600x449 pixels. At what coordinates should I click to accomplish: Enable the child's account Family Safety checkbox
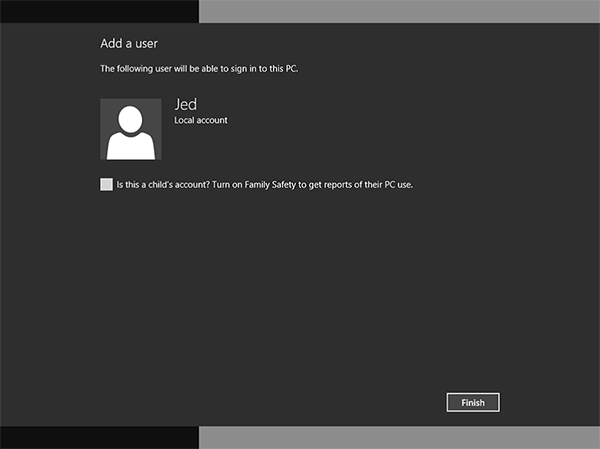coord(106,184)
